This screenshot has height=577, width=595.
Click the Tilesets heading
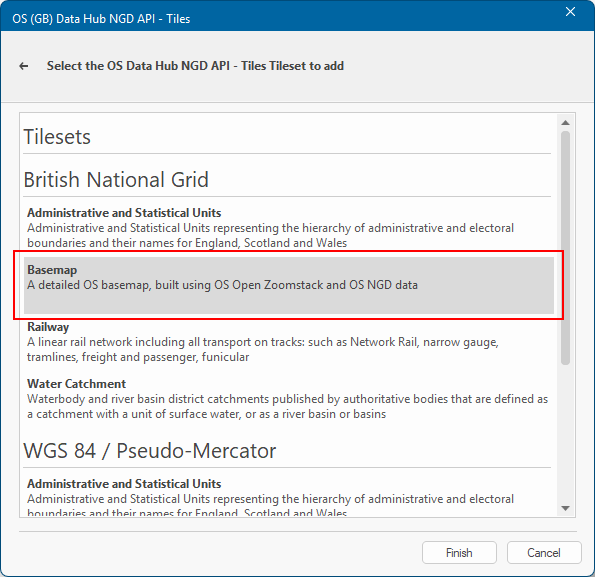coord(57,137)
